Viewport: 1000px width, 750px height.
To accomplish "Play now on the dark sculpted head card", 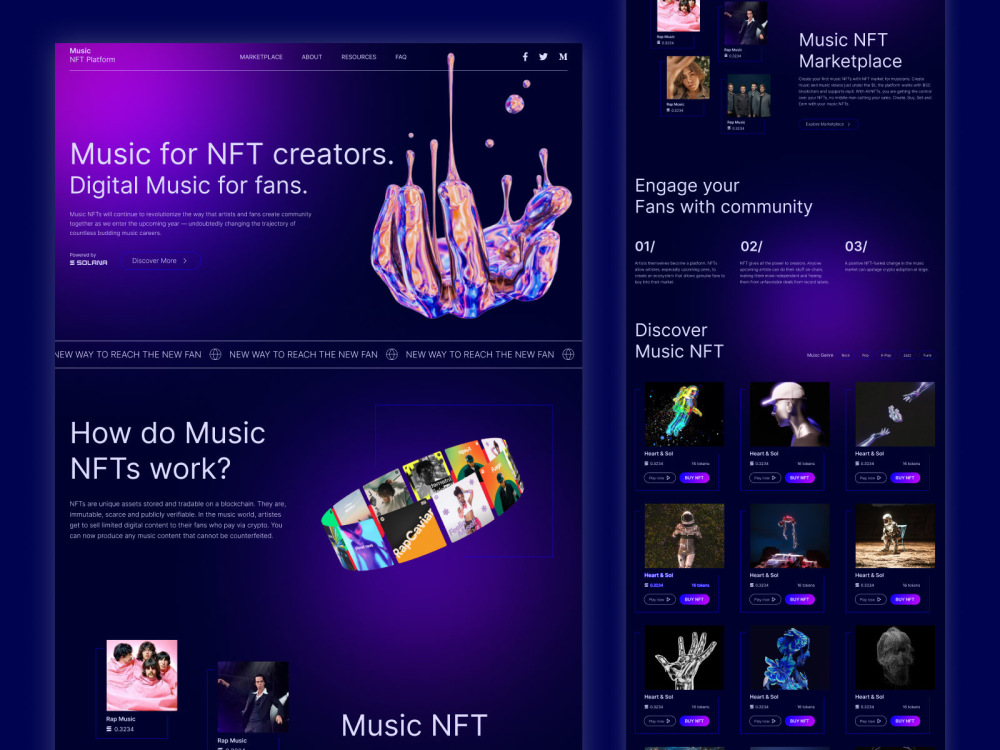I will coord(871,721).
